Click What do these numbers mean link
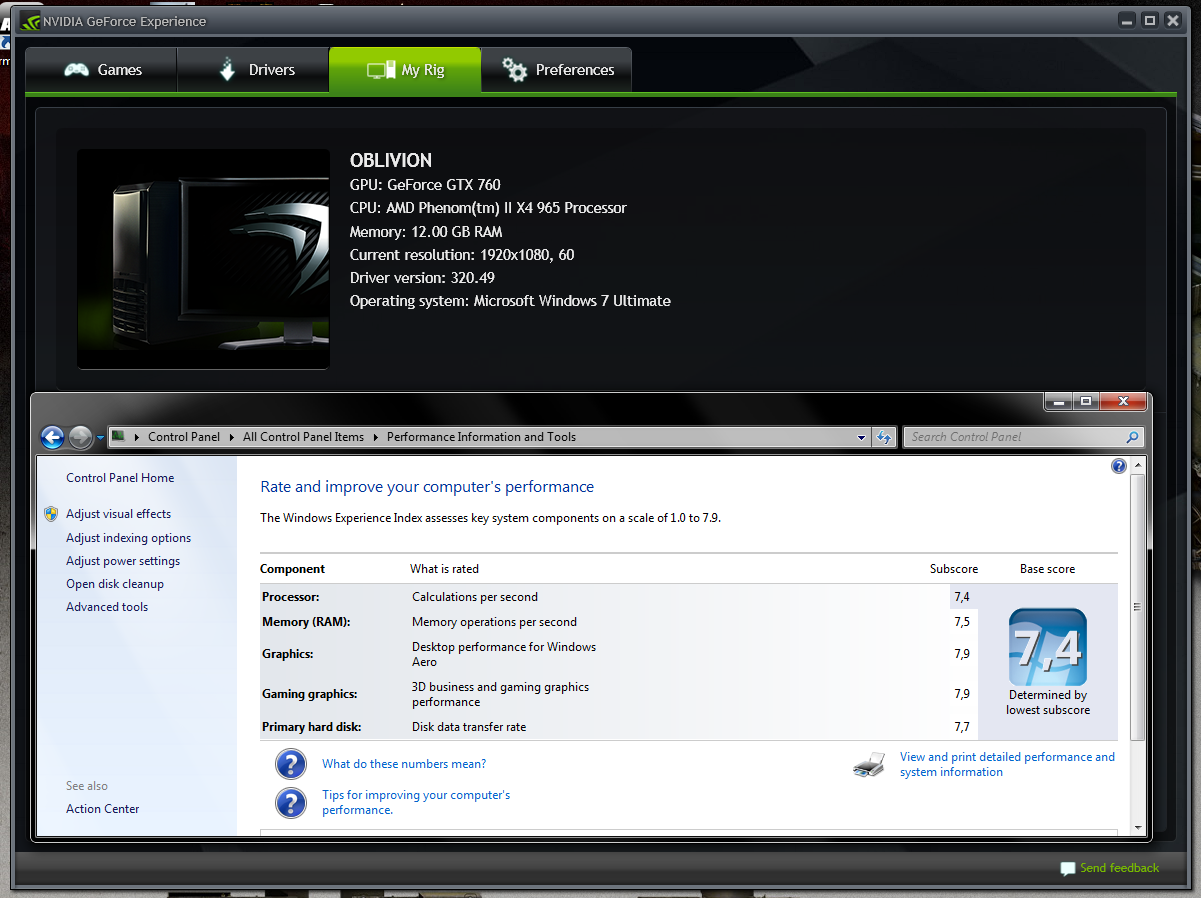 click(404, 764)
